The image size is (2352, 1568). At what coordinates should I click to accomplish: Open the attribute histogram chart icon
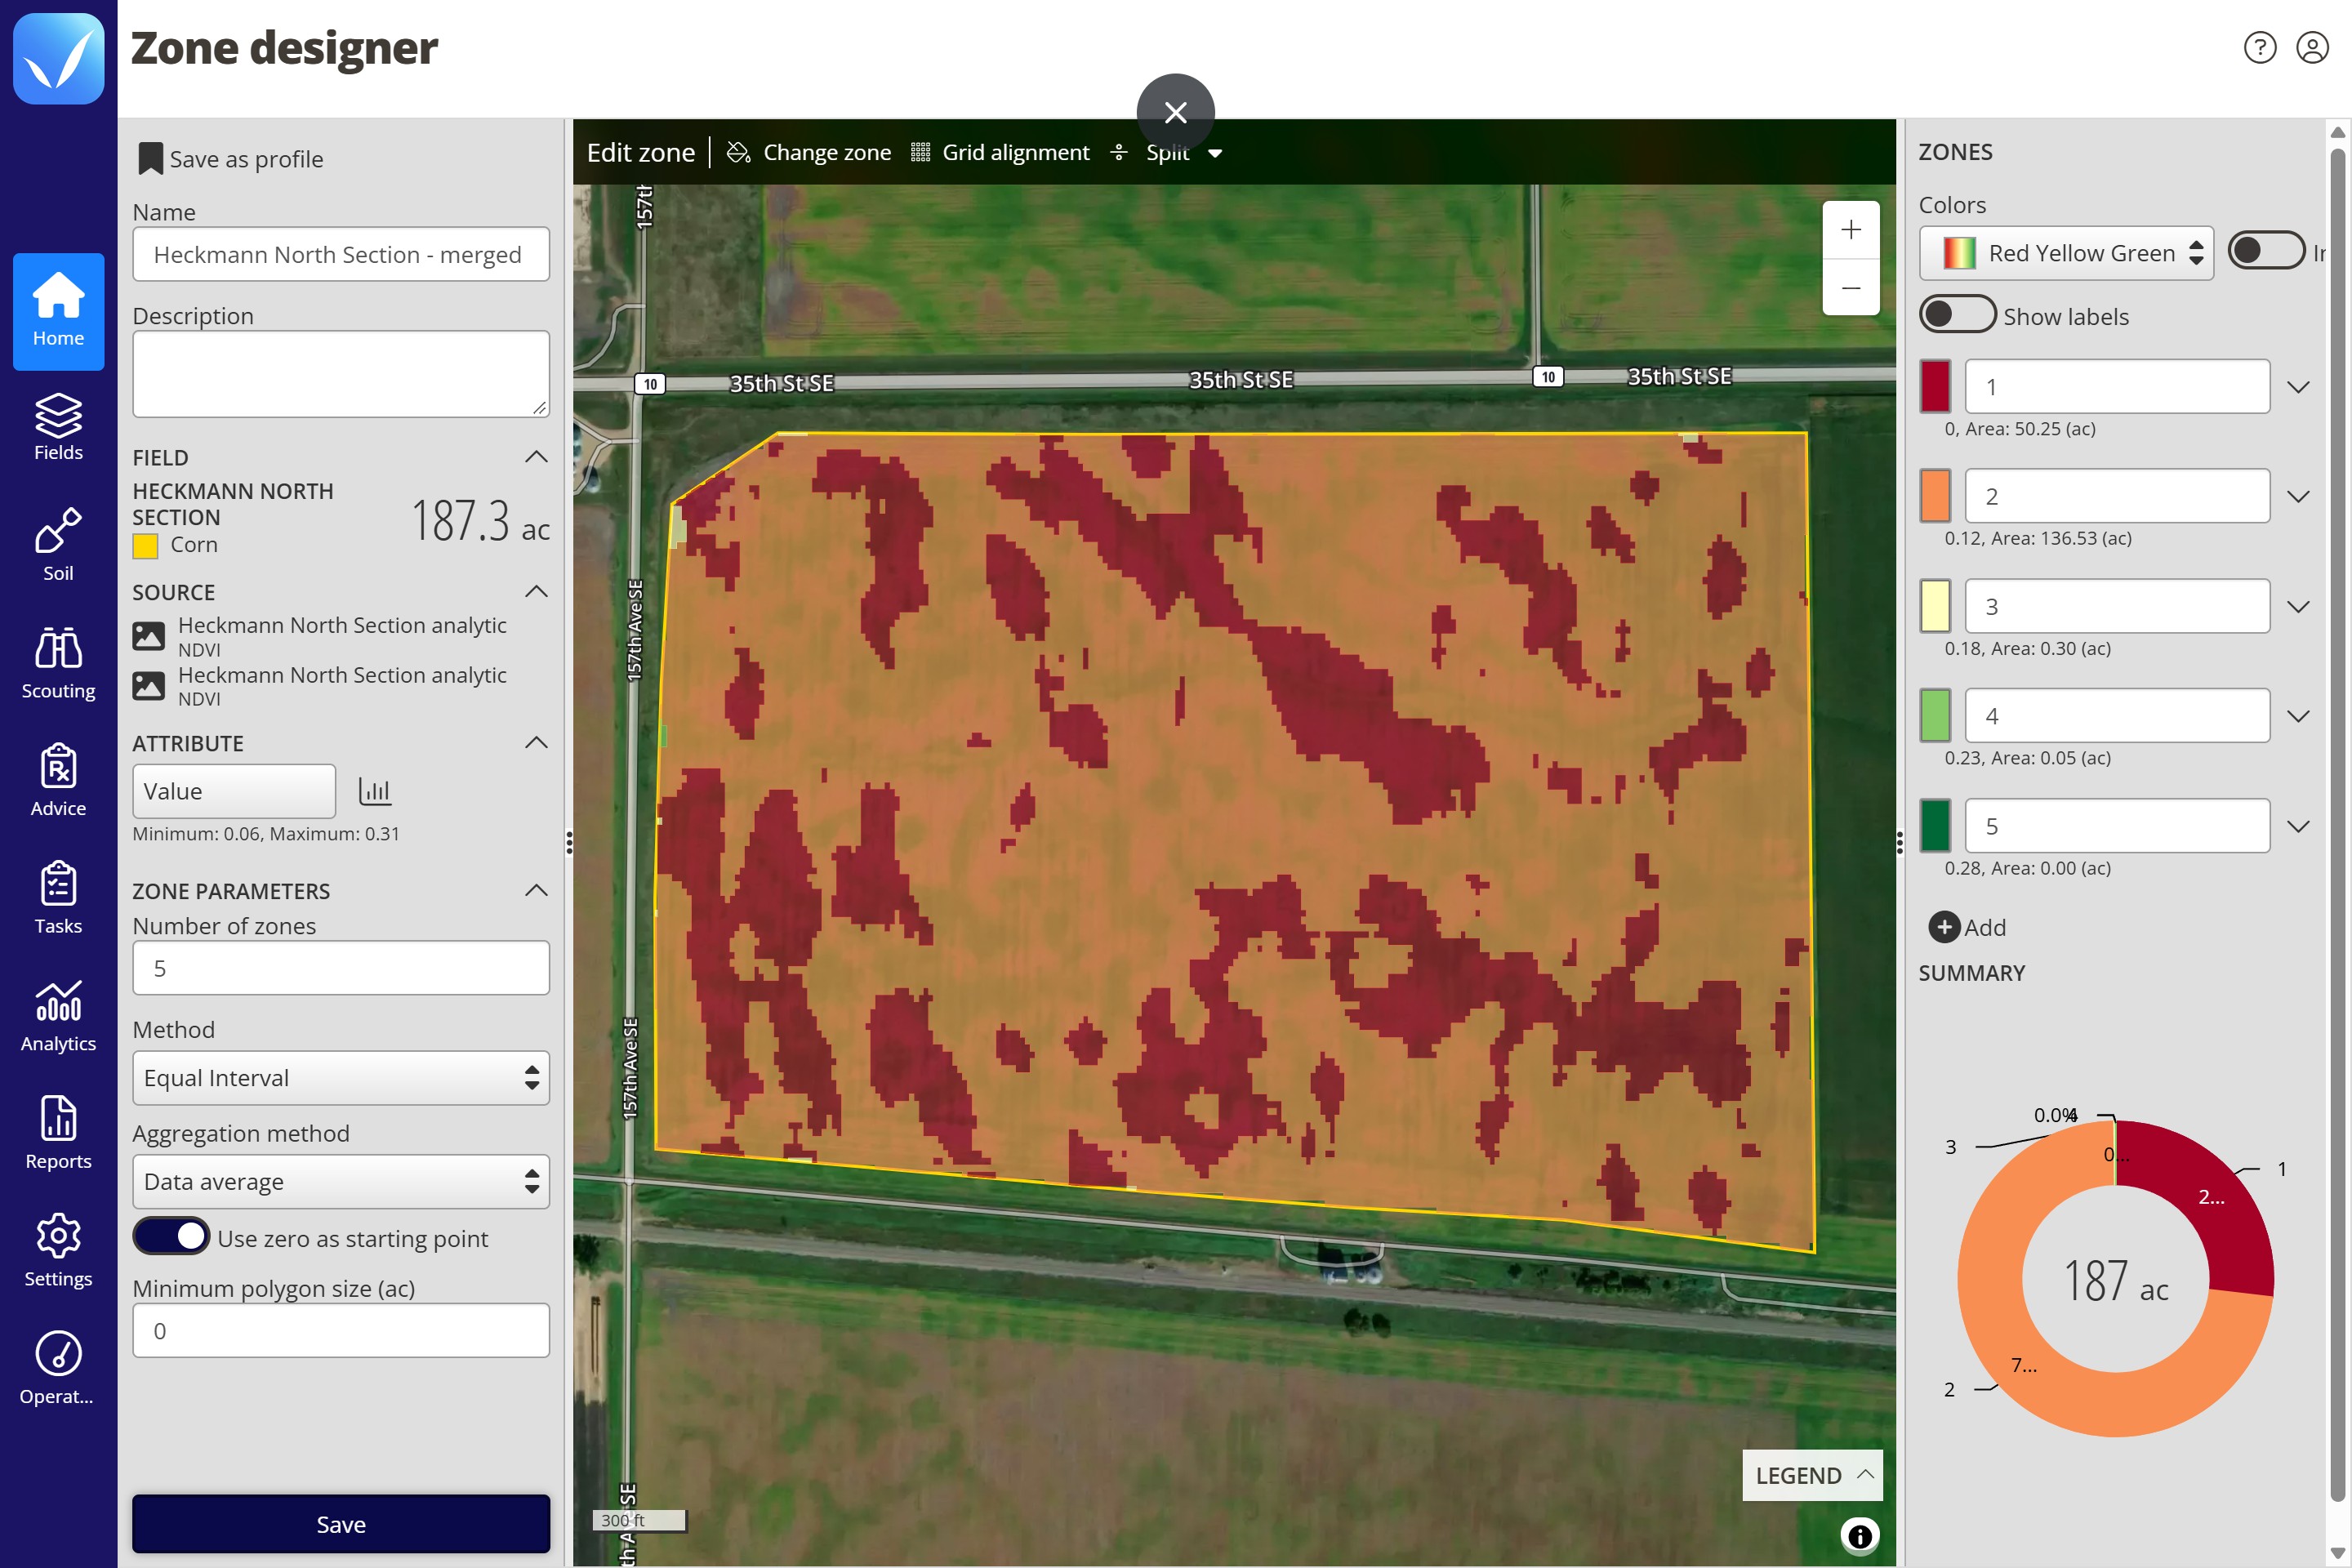tap(375, 791)
